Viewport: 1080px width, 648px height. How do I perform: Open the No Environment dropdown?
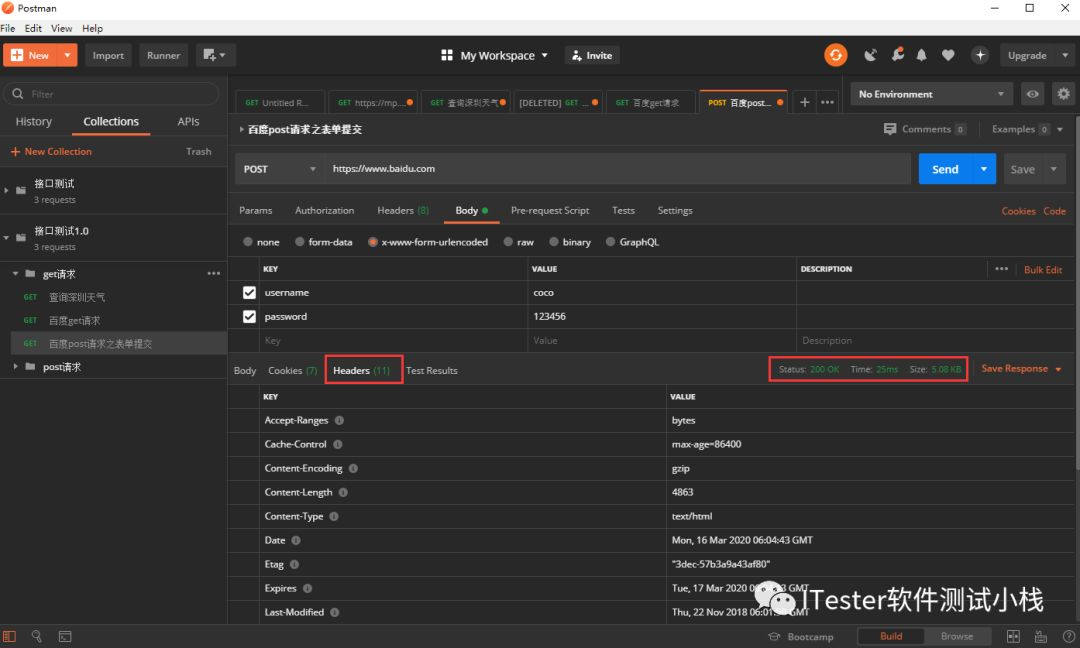[x=930, y=94]
